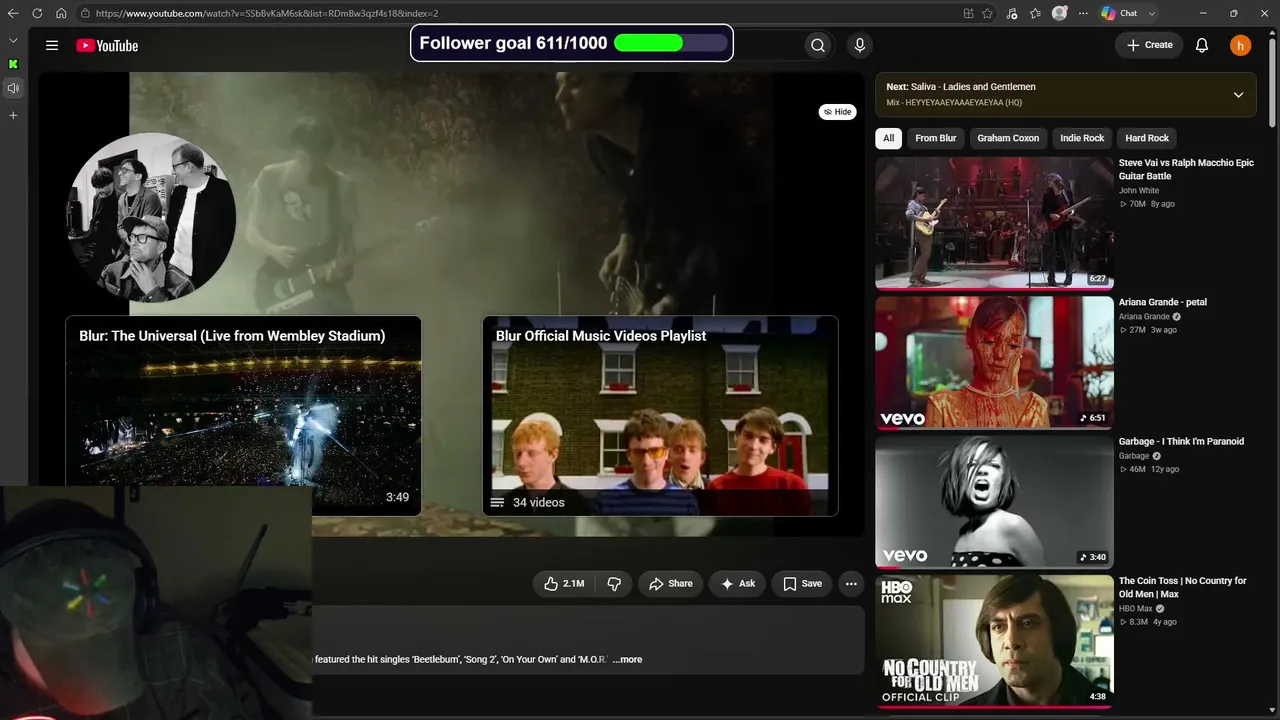The width and height of the screenshot is (1280, 720).
Task: Open the Copilot Chat dropdown arrow
Action: click(1152, 13)
